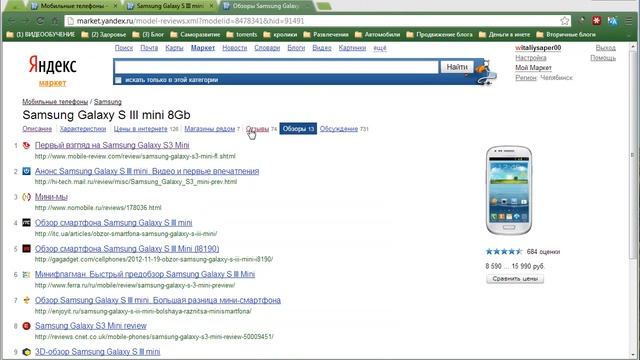Open torrents bookmarks folder
This screenshot has height=360, width=640.
[242, 35]
